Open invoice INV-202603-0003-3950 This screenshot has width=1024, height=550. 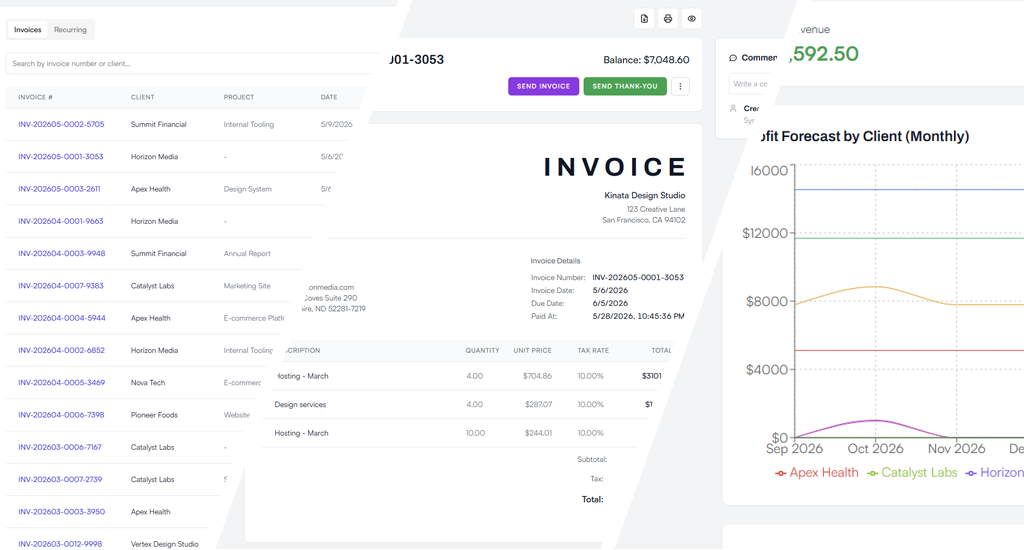click(61, 512)
